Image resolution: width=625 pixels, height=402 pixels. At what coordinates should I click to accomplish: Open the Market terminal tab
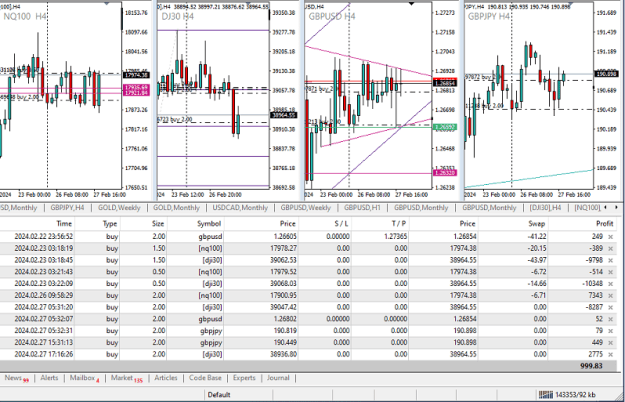pos(126,378)
